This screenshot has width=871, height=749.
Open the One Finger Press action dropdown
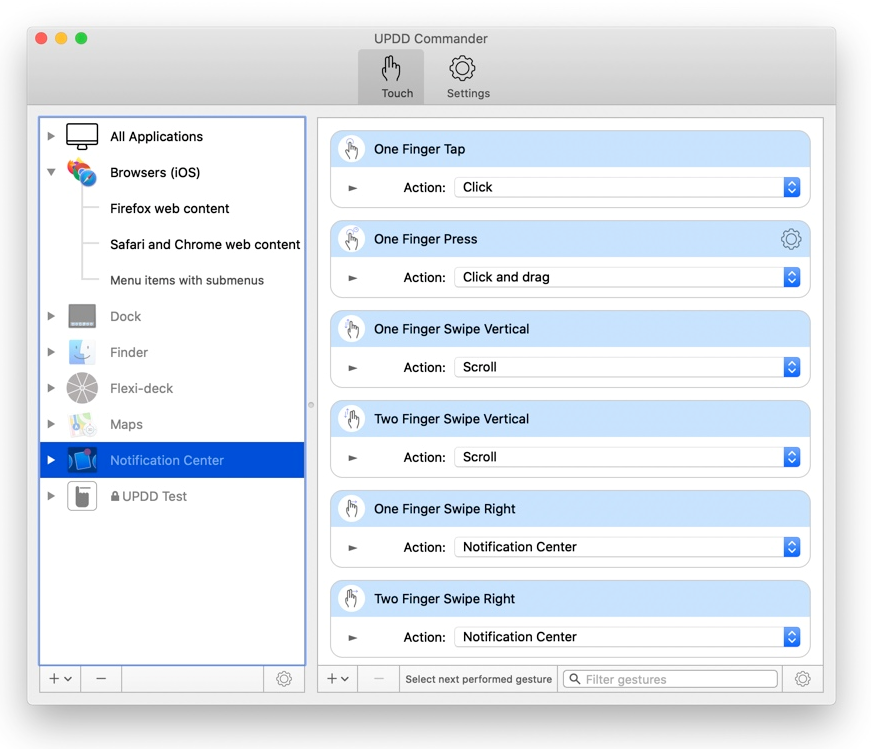(627, 277)
